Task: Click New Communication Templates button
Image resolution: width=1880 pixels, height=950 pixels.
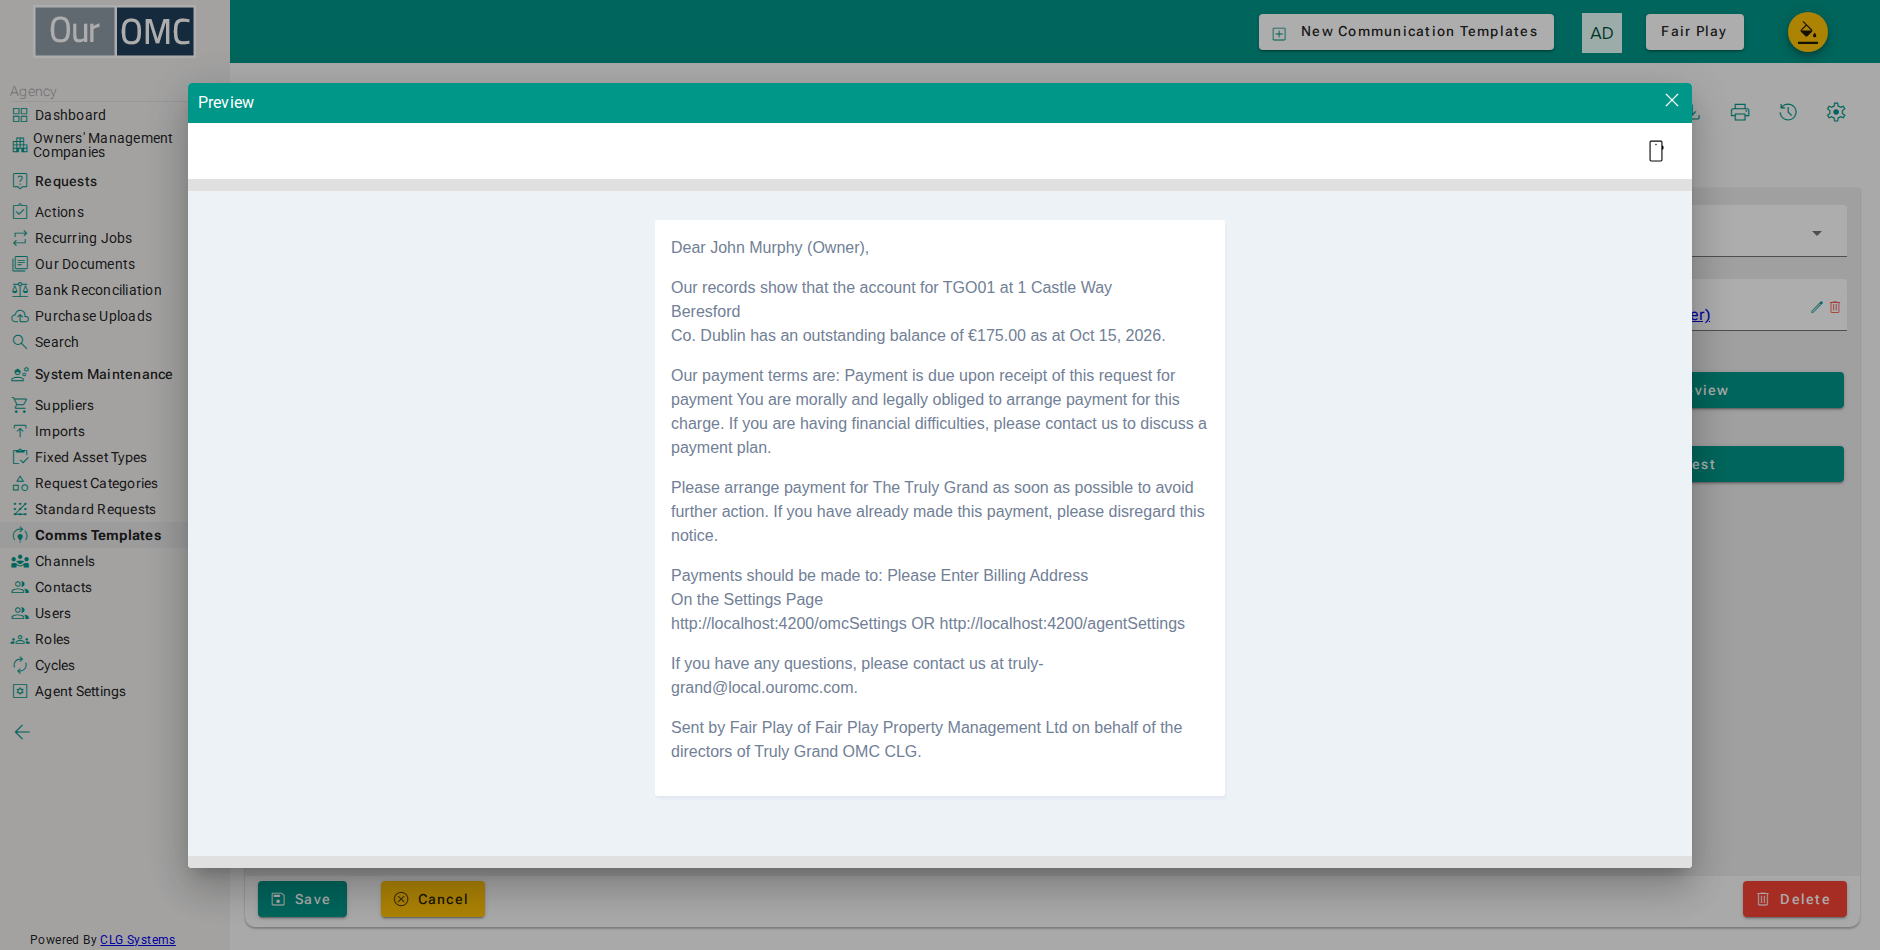Action: [1406, 32]
